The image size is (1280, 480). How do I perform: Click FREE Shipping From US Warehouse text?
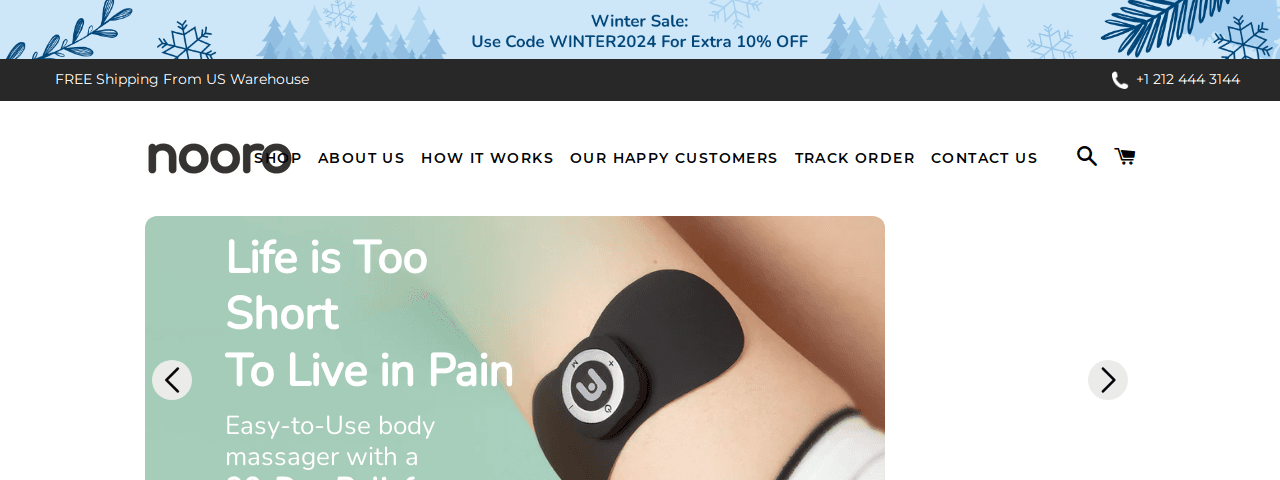click(182, 79)
